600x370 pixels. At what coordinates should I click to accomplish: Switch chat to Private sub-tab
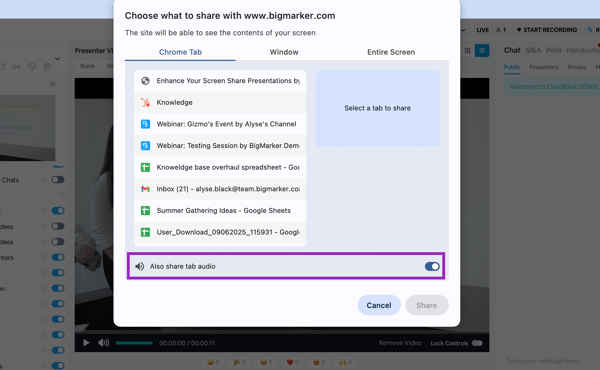coord(577,67)
